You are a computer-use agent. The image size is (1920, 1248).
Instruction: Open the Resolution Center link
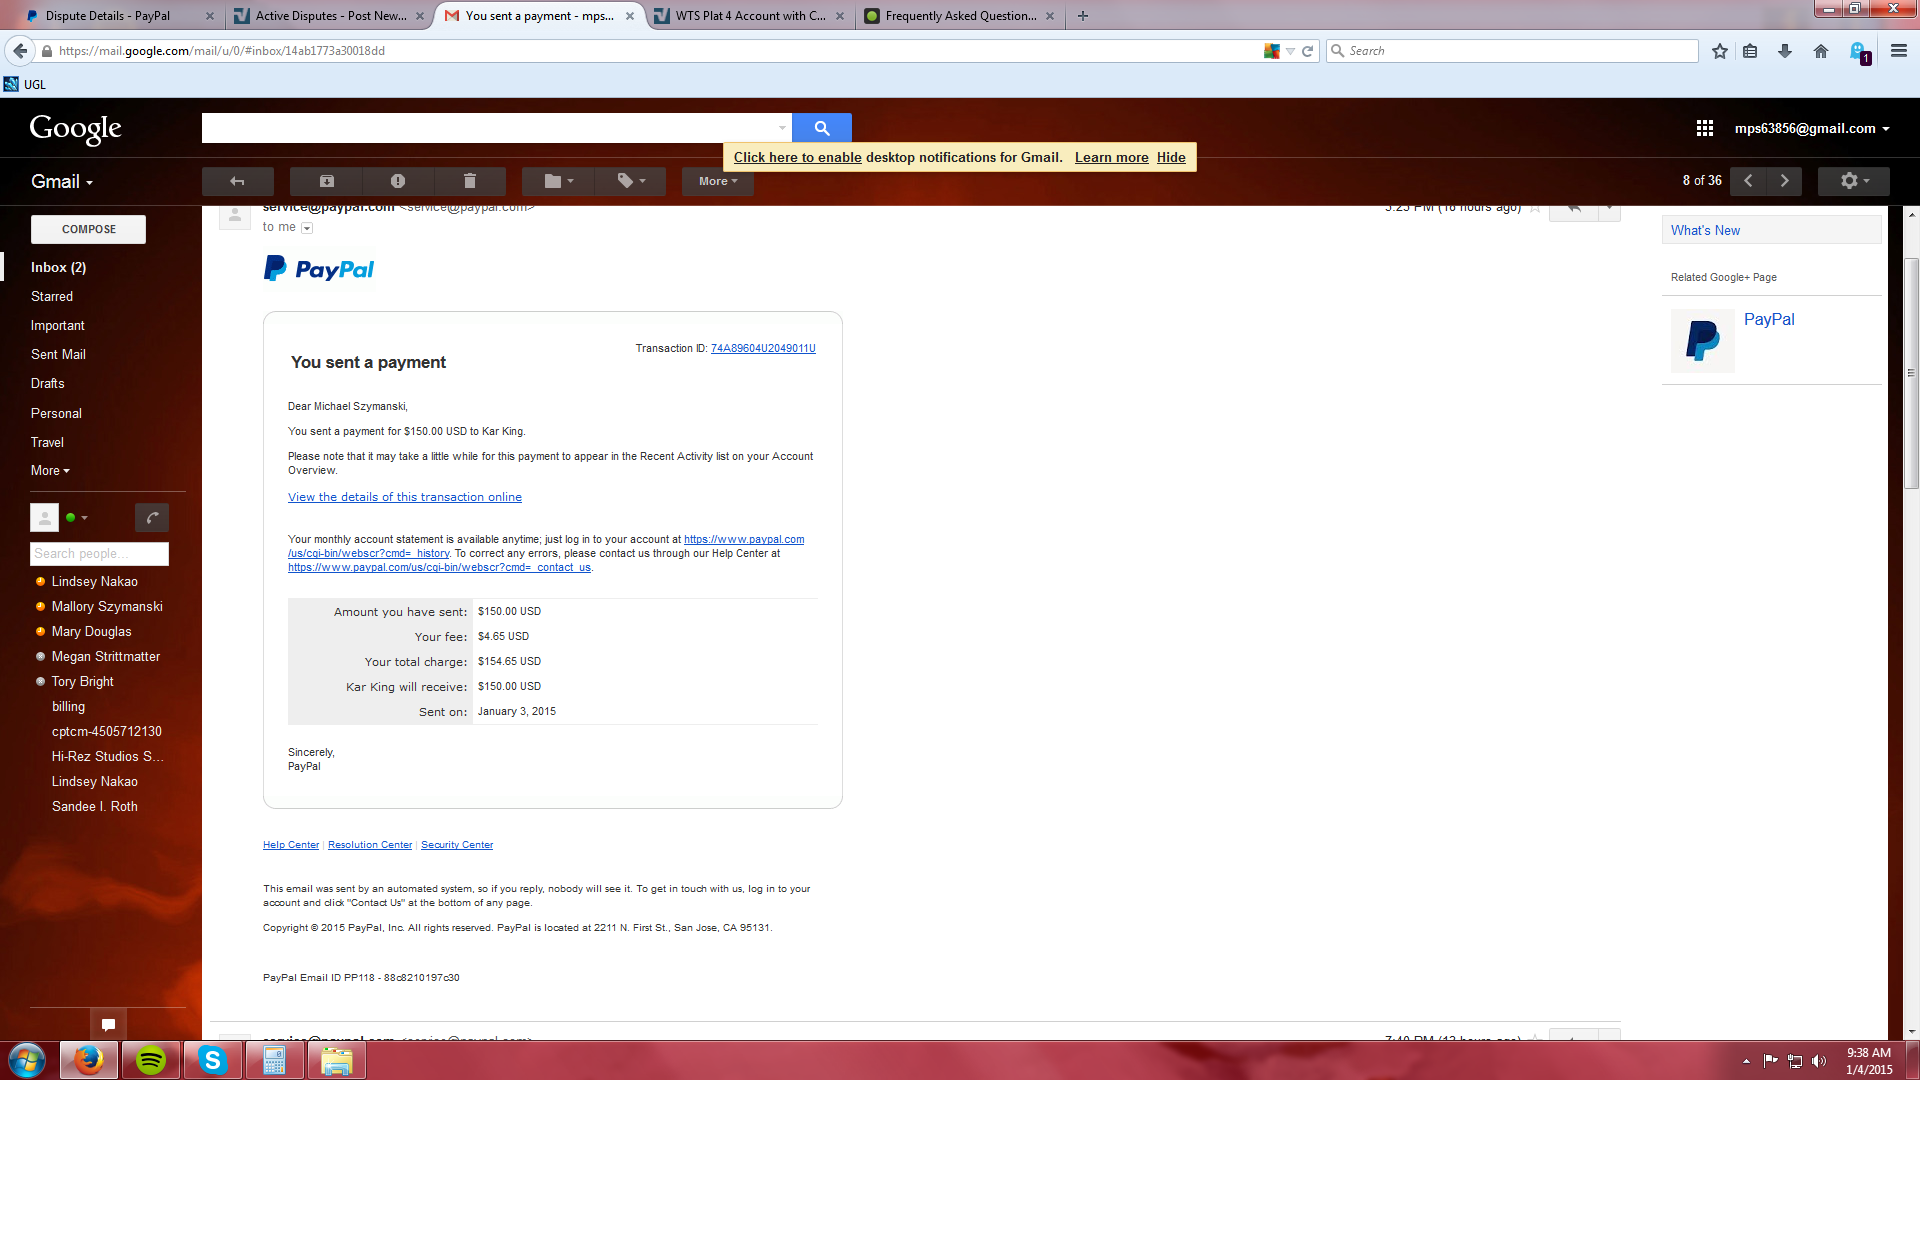370,845
